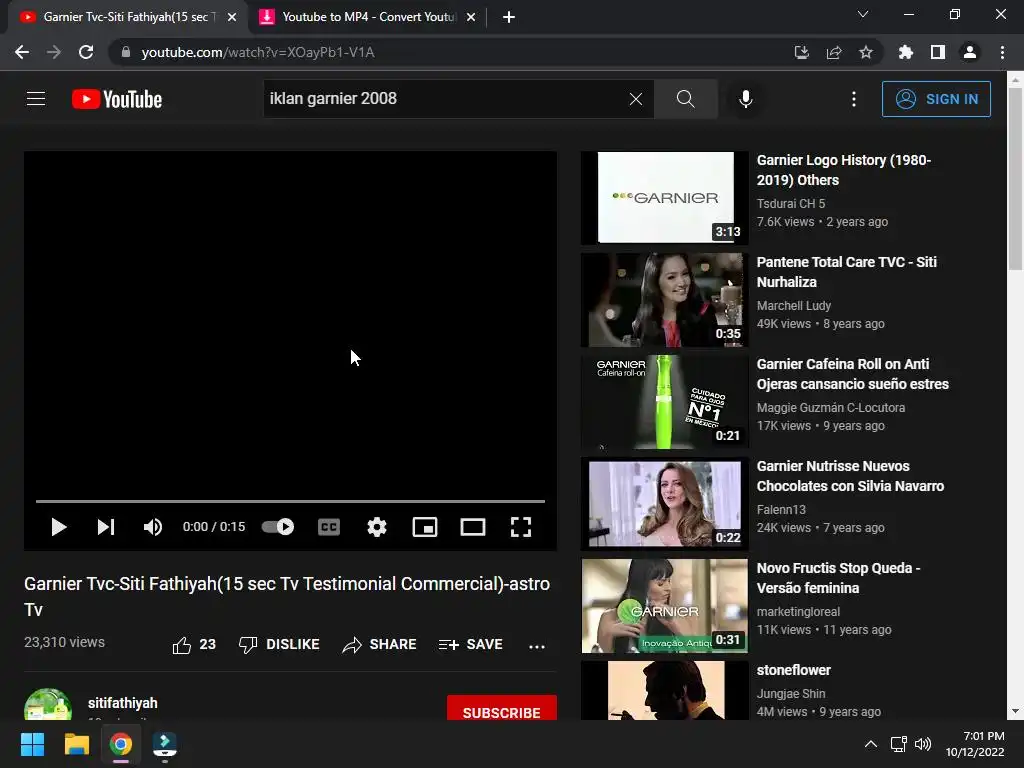This screenshot has height=768, width=1024.
Task: Skip to next video
Action: pos(106,527)
